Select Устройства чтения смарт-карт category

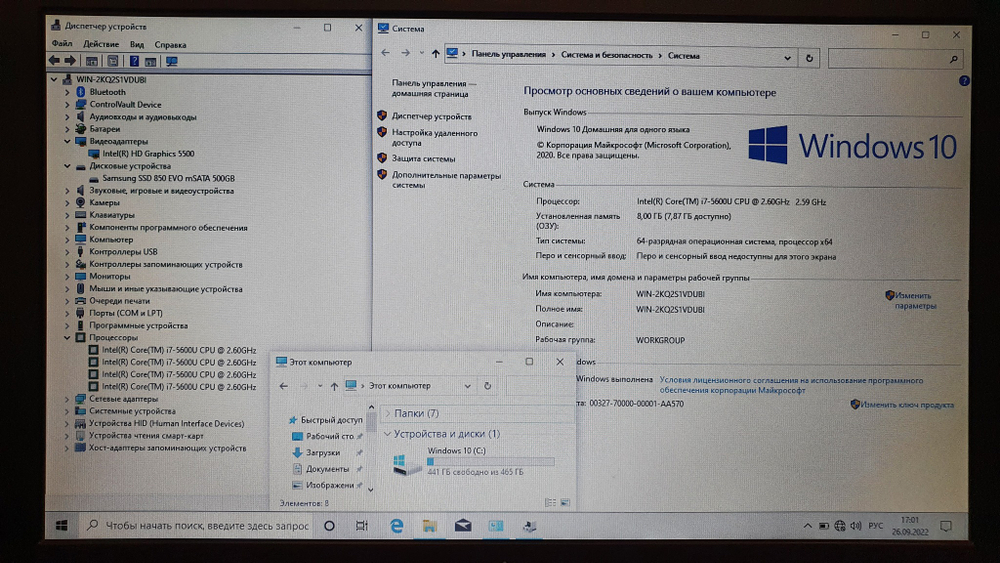146,436
